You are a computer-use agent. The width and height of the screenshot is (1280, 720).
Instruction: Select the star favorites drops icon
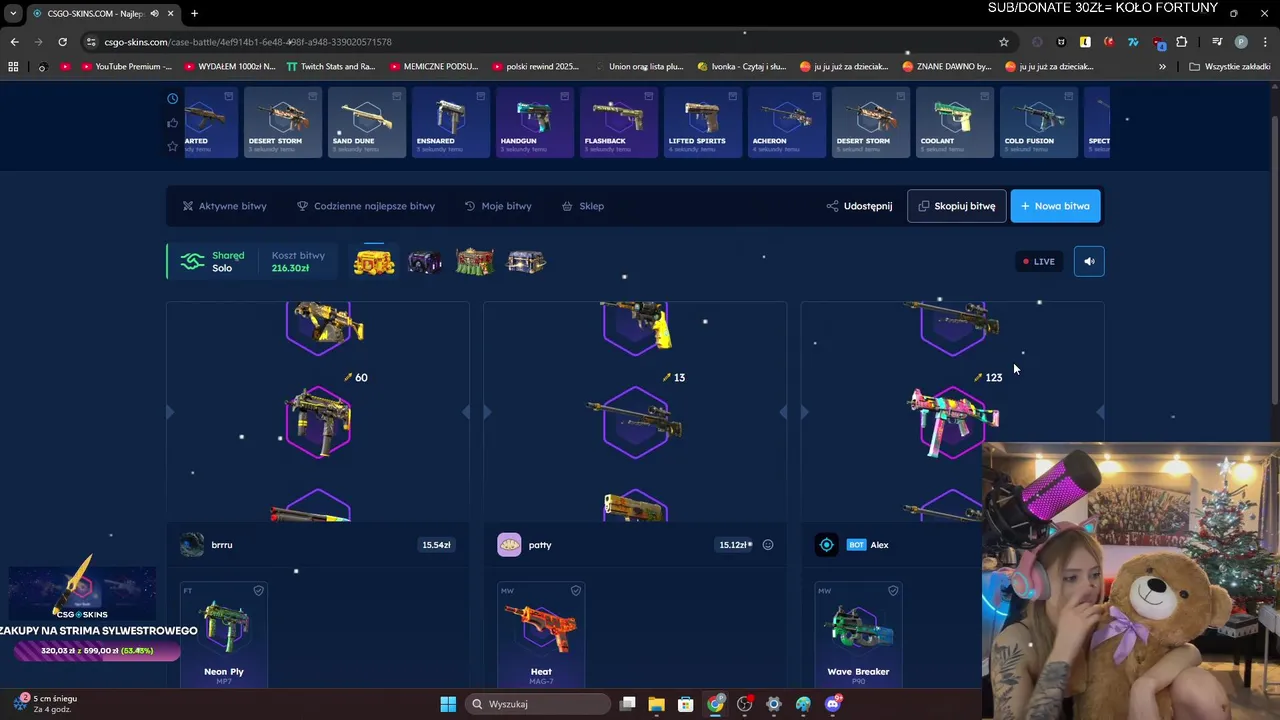click(172, 146)
